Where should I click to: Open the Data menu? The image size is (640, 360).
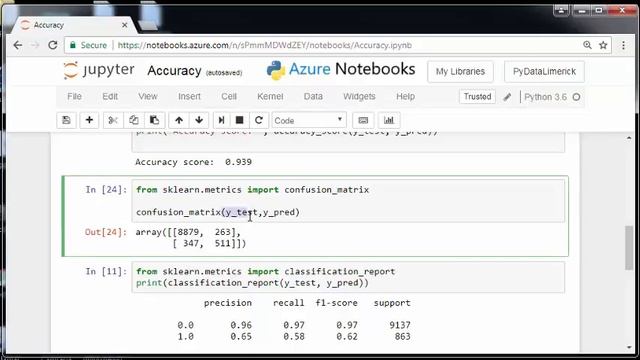click(313, 97)
